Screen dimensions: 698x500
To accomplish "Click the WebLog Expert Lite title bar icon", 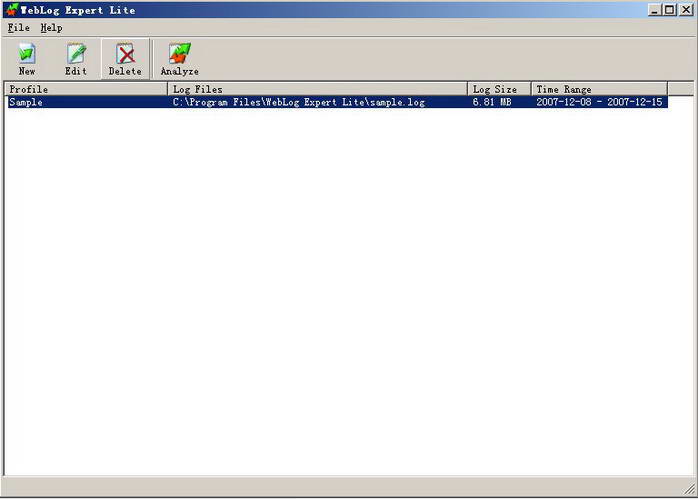I will coord(12,10).
